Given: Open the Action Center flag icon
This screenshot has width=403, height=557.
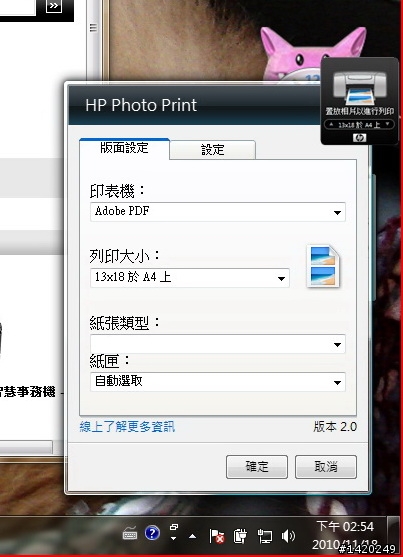Looking at the screenshot, I should pos(217,536).
